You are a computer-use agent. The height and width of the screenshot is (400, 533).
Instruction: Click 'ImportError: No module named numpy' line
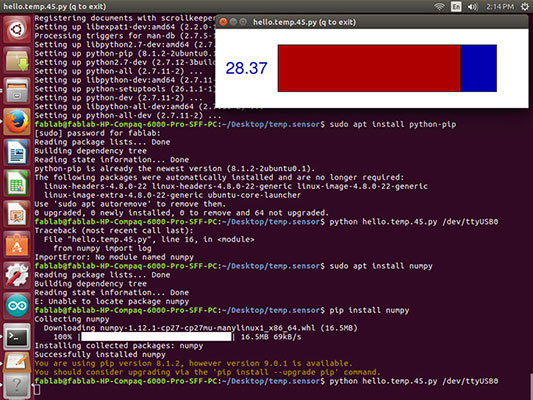pyautogui.click(x=114, y=257)
